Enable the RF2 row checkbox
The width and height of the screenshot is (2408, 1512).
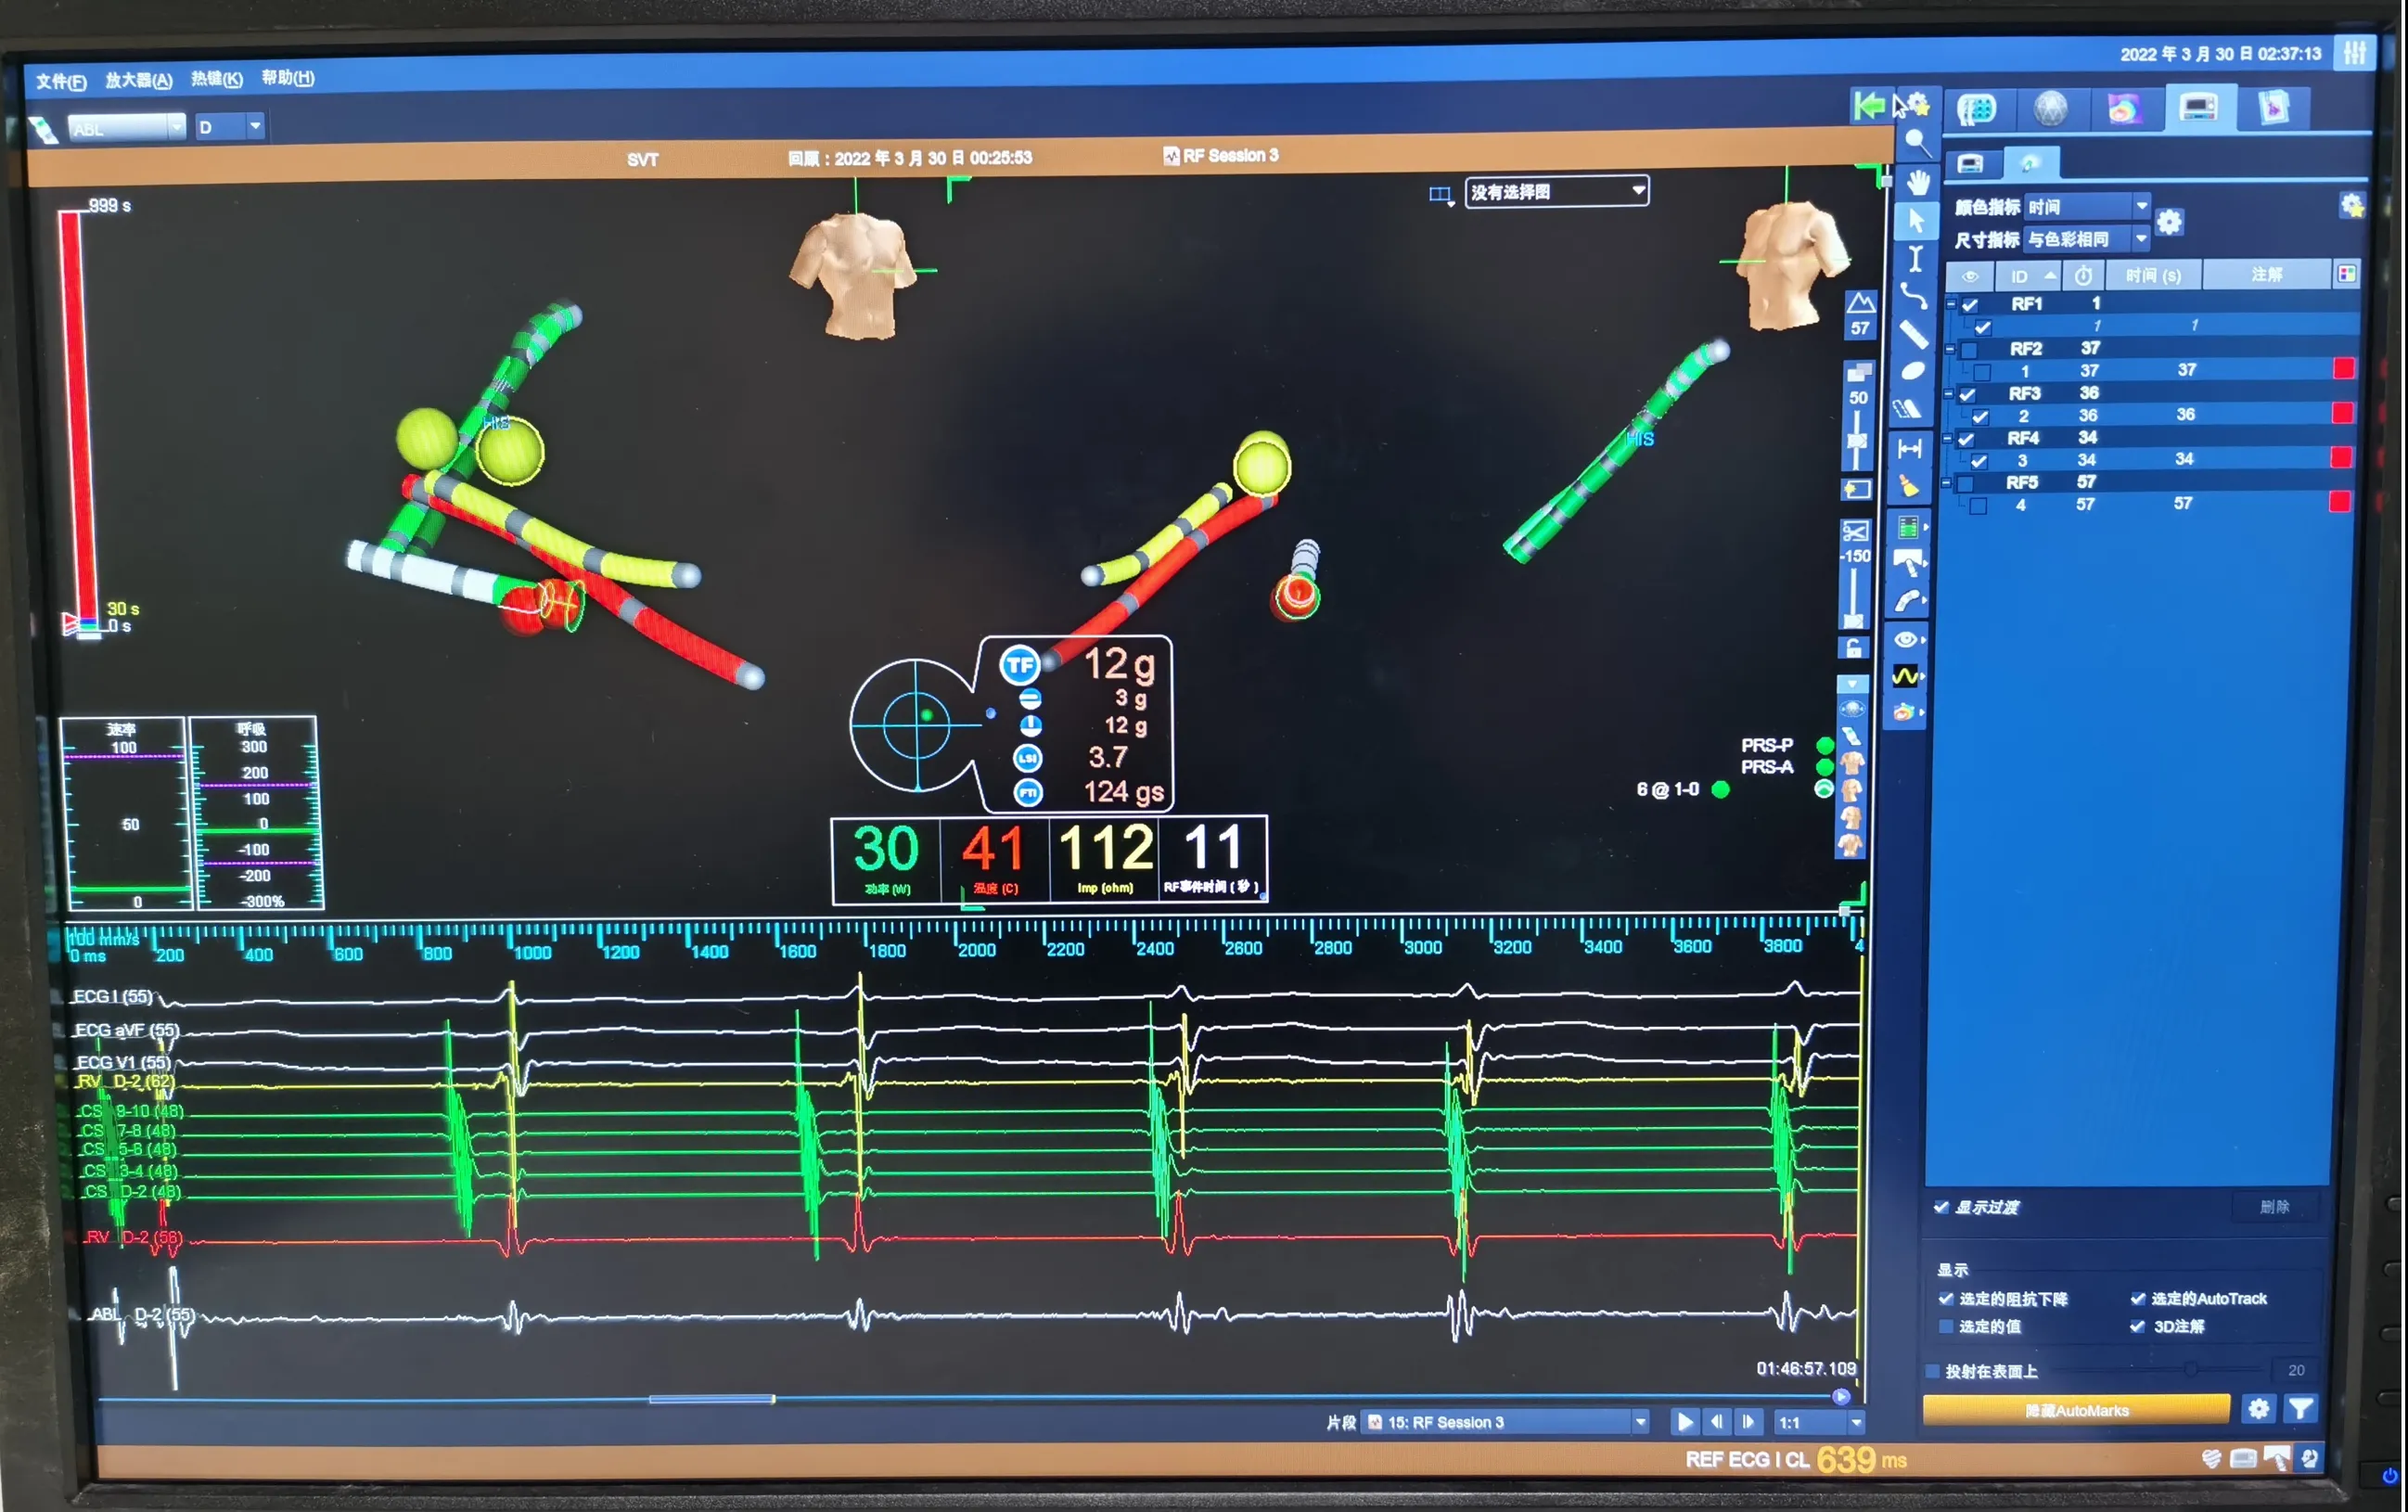click(x=1969, y=349)
